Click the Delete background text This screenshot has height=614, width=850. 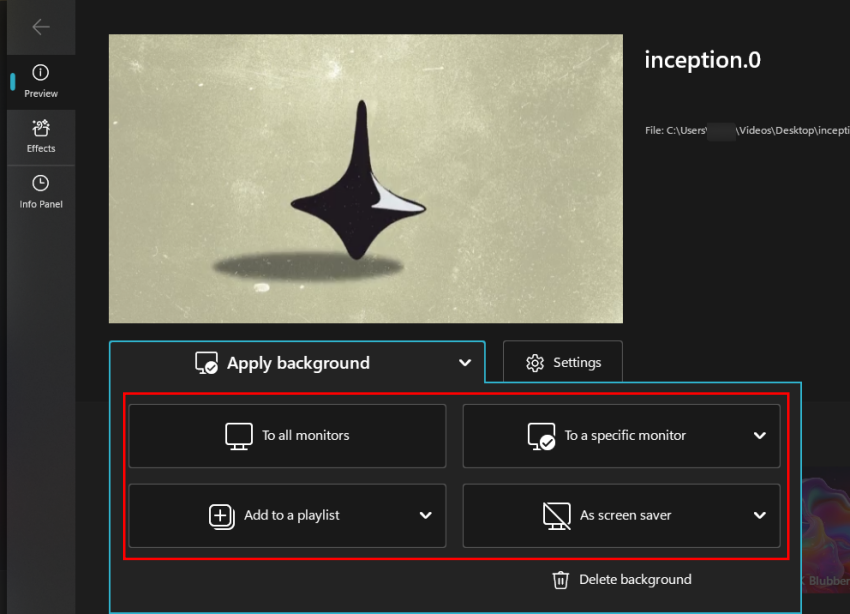635,580
